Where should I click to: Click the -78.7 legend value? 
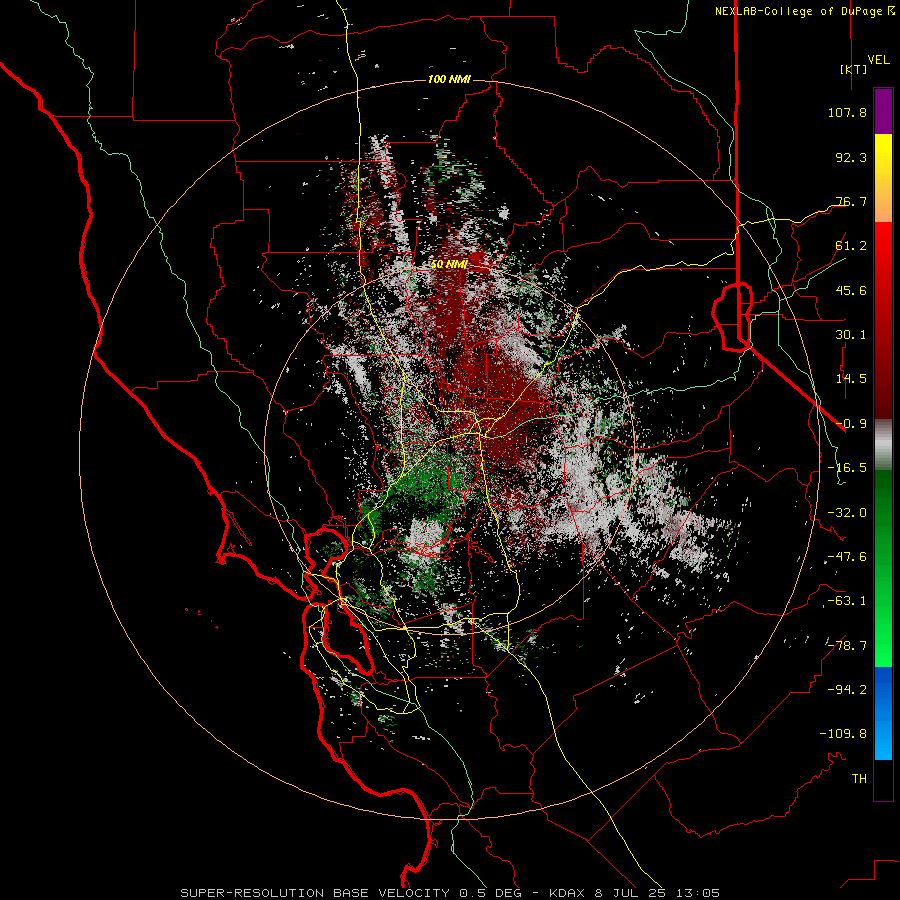tap(847, 646)
